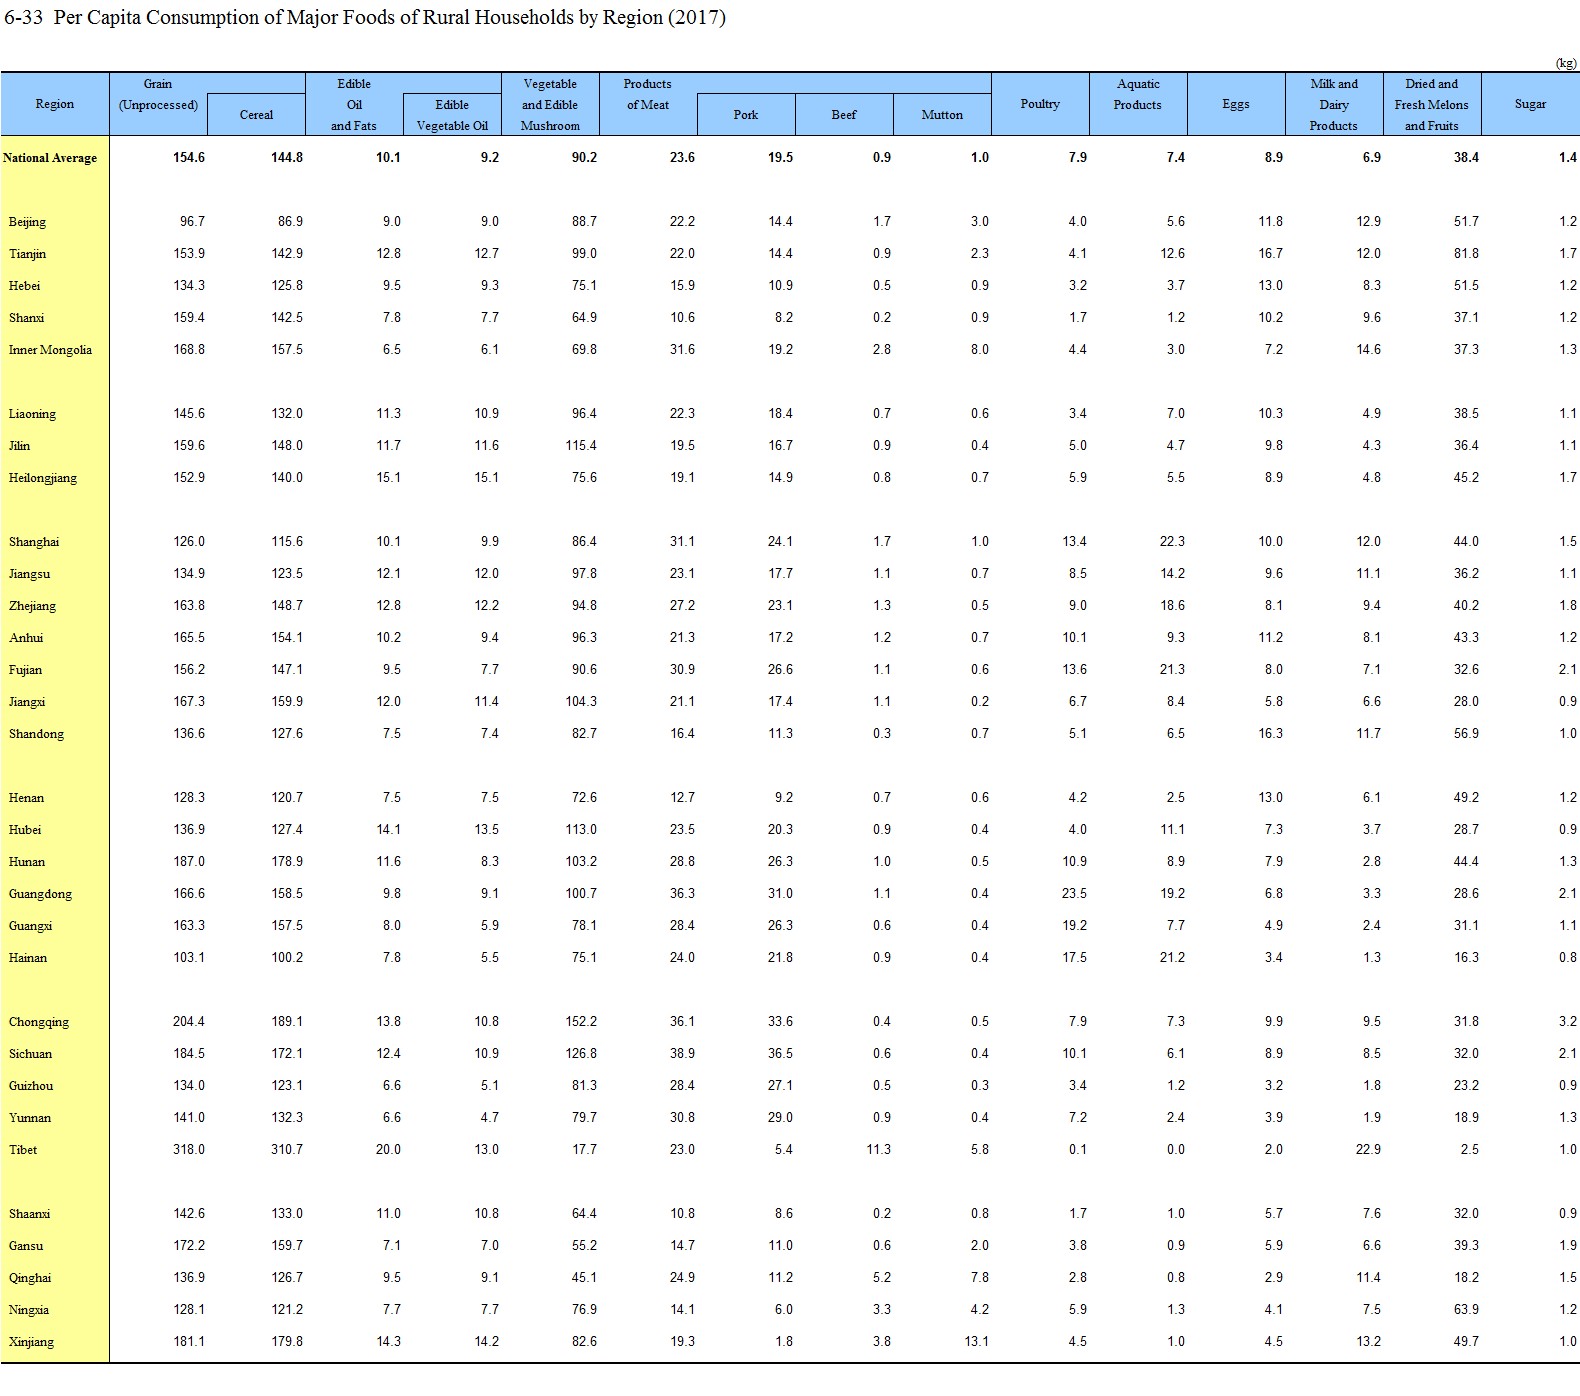Click the 'Sichuan' row label
This screenshot has height=1396, width=1580.
[30, 1054]
